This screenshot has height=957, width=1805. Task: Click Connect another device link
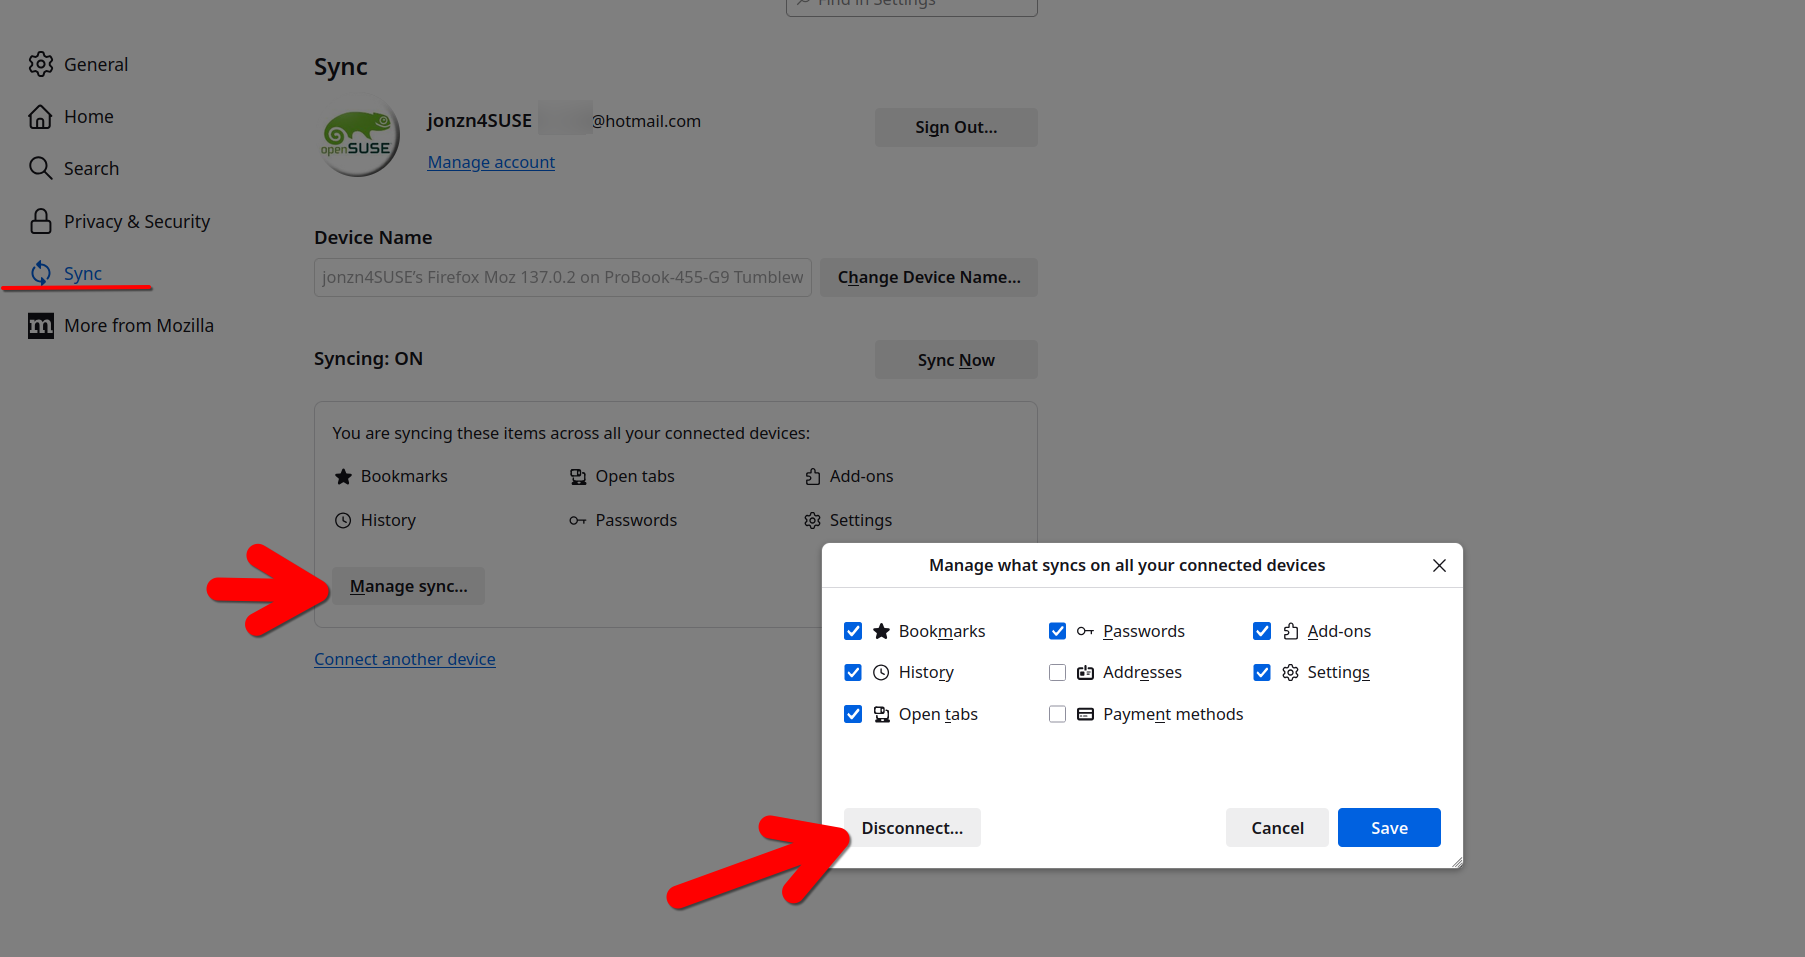(x=404, y=659)
